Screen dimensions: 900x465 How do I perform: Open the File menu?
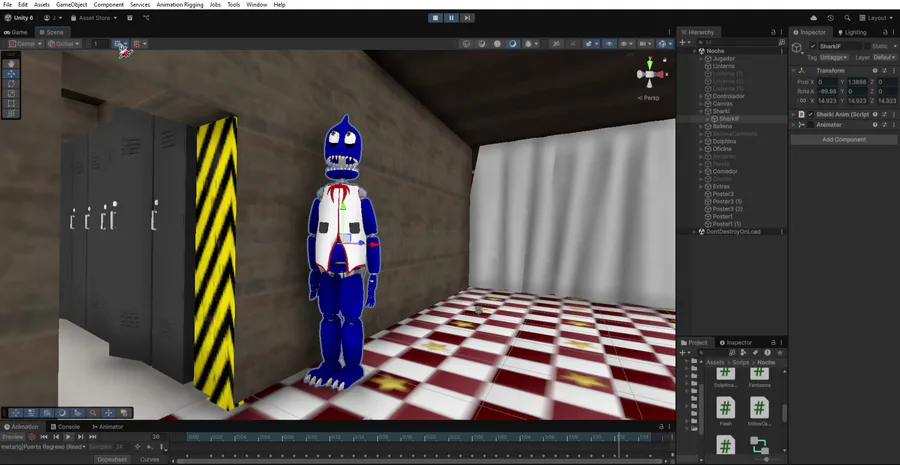[x=7, y=5]
